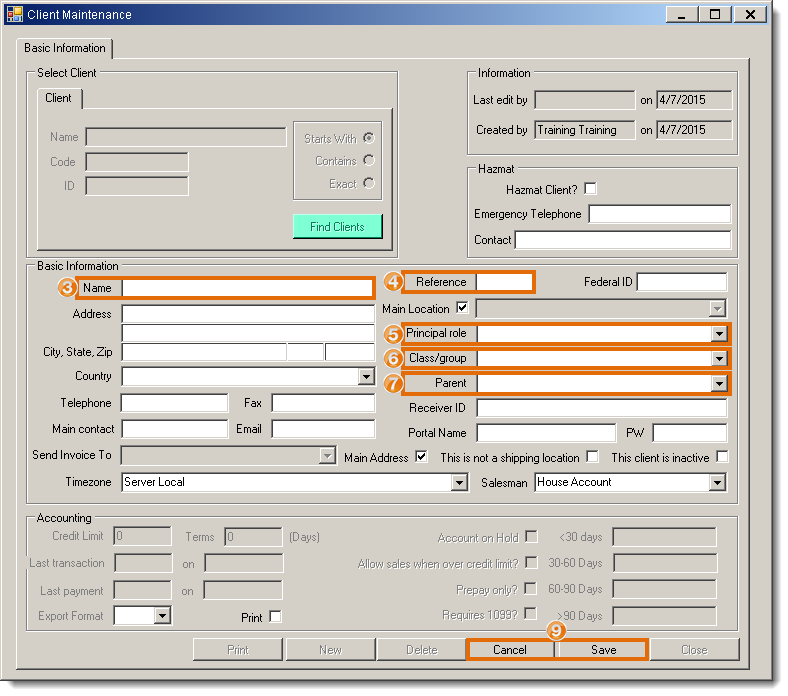This screenshot has width=788, height=696.
Task: Click the Select Client ID field
Action: click(x=137, y=186)
